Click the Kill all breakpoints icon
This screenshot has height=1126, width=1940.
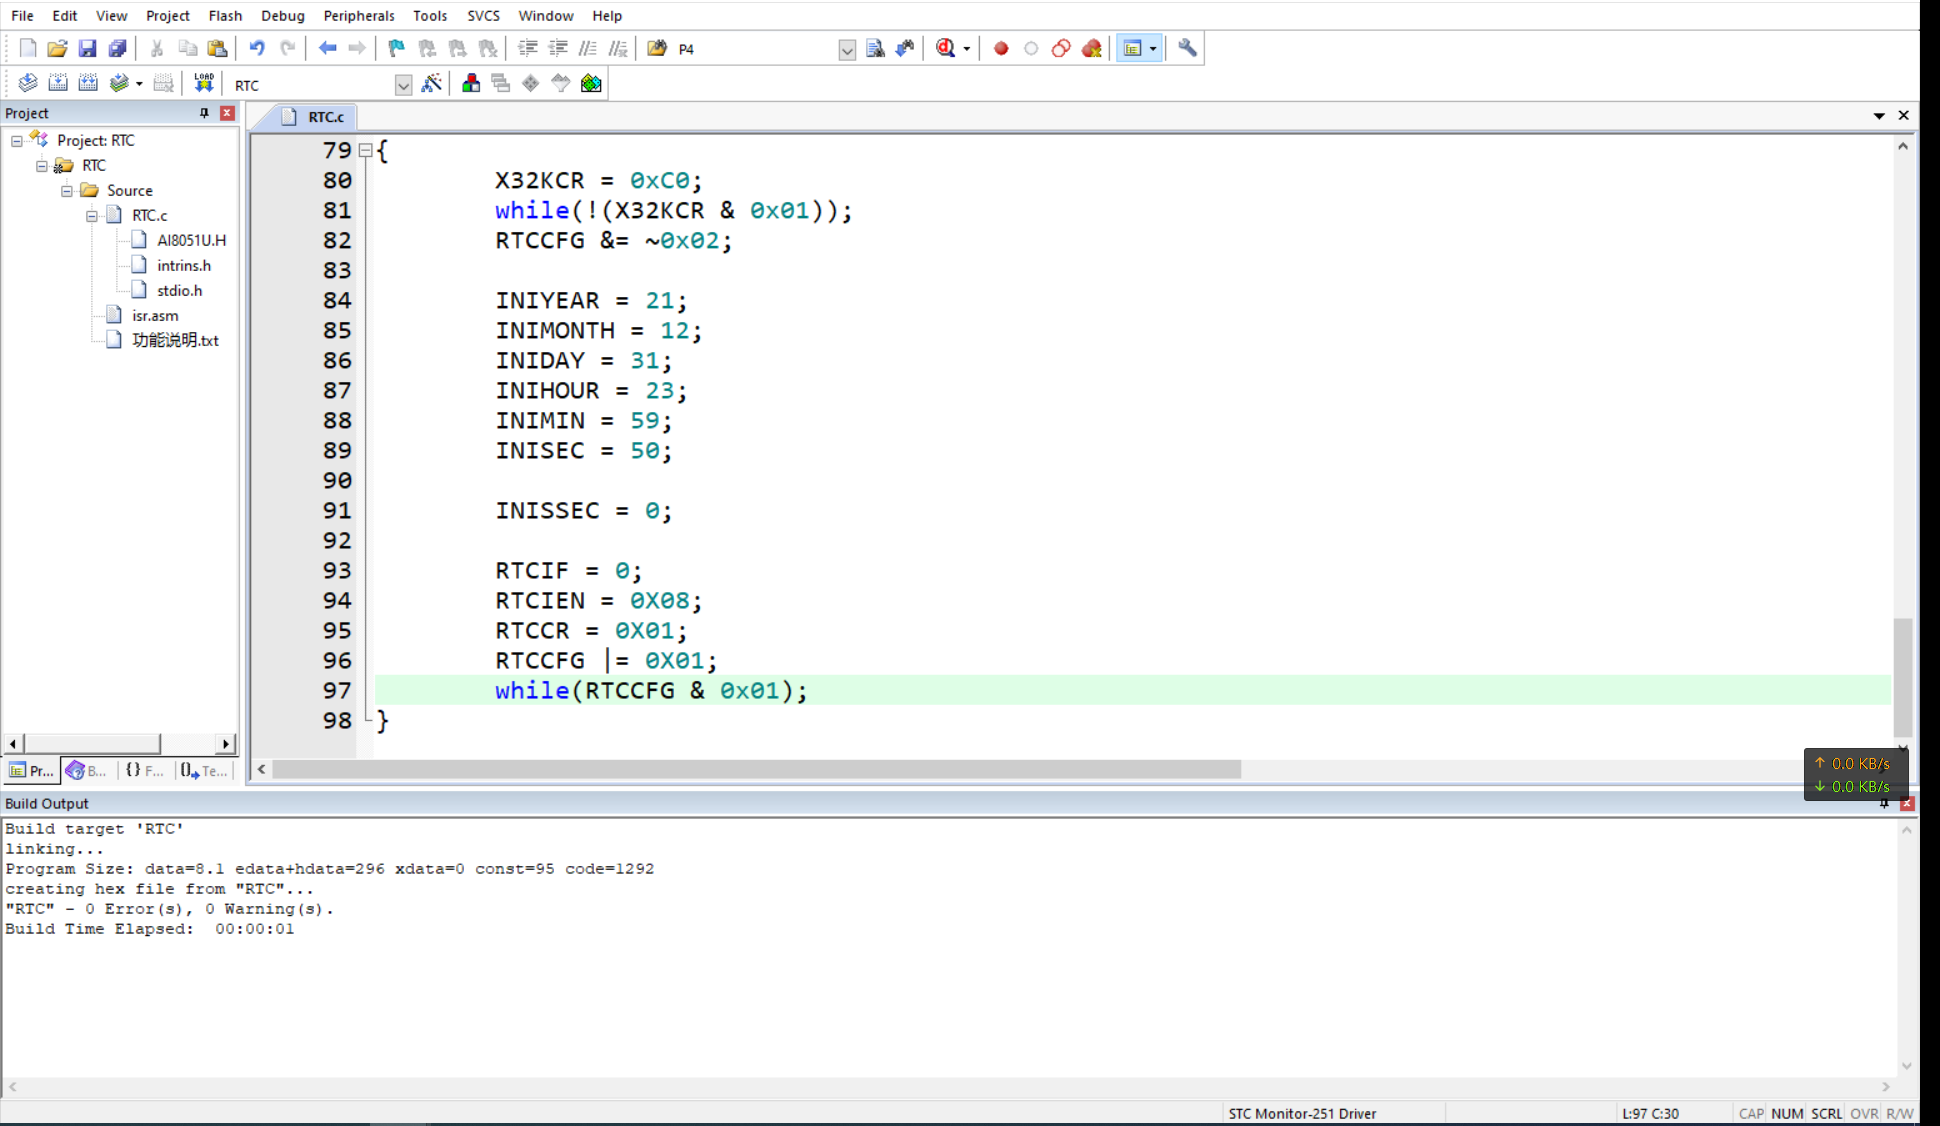click(1092, 48)
